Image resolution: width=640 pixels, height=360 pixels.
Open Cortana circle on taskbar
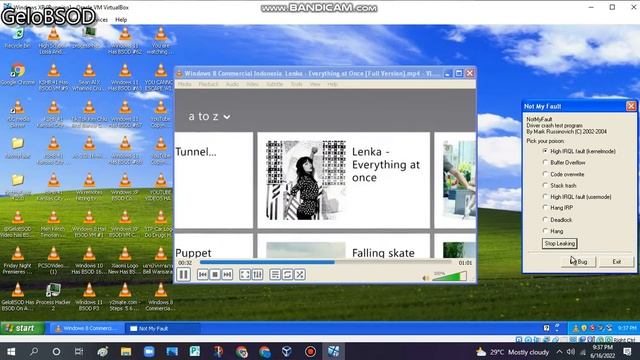[56, 351]
